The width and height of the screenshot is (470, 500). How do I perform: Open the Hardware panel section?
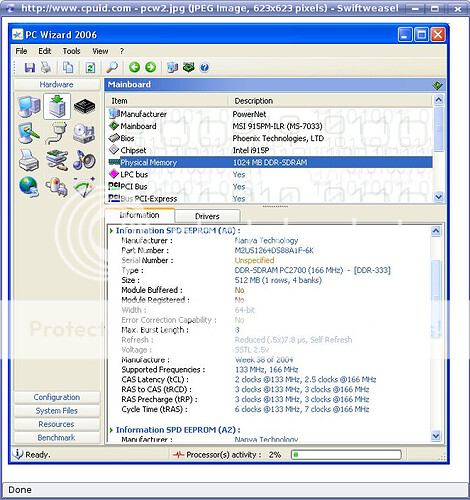tap(57, 84)
